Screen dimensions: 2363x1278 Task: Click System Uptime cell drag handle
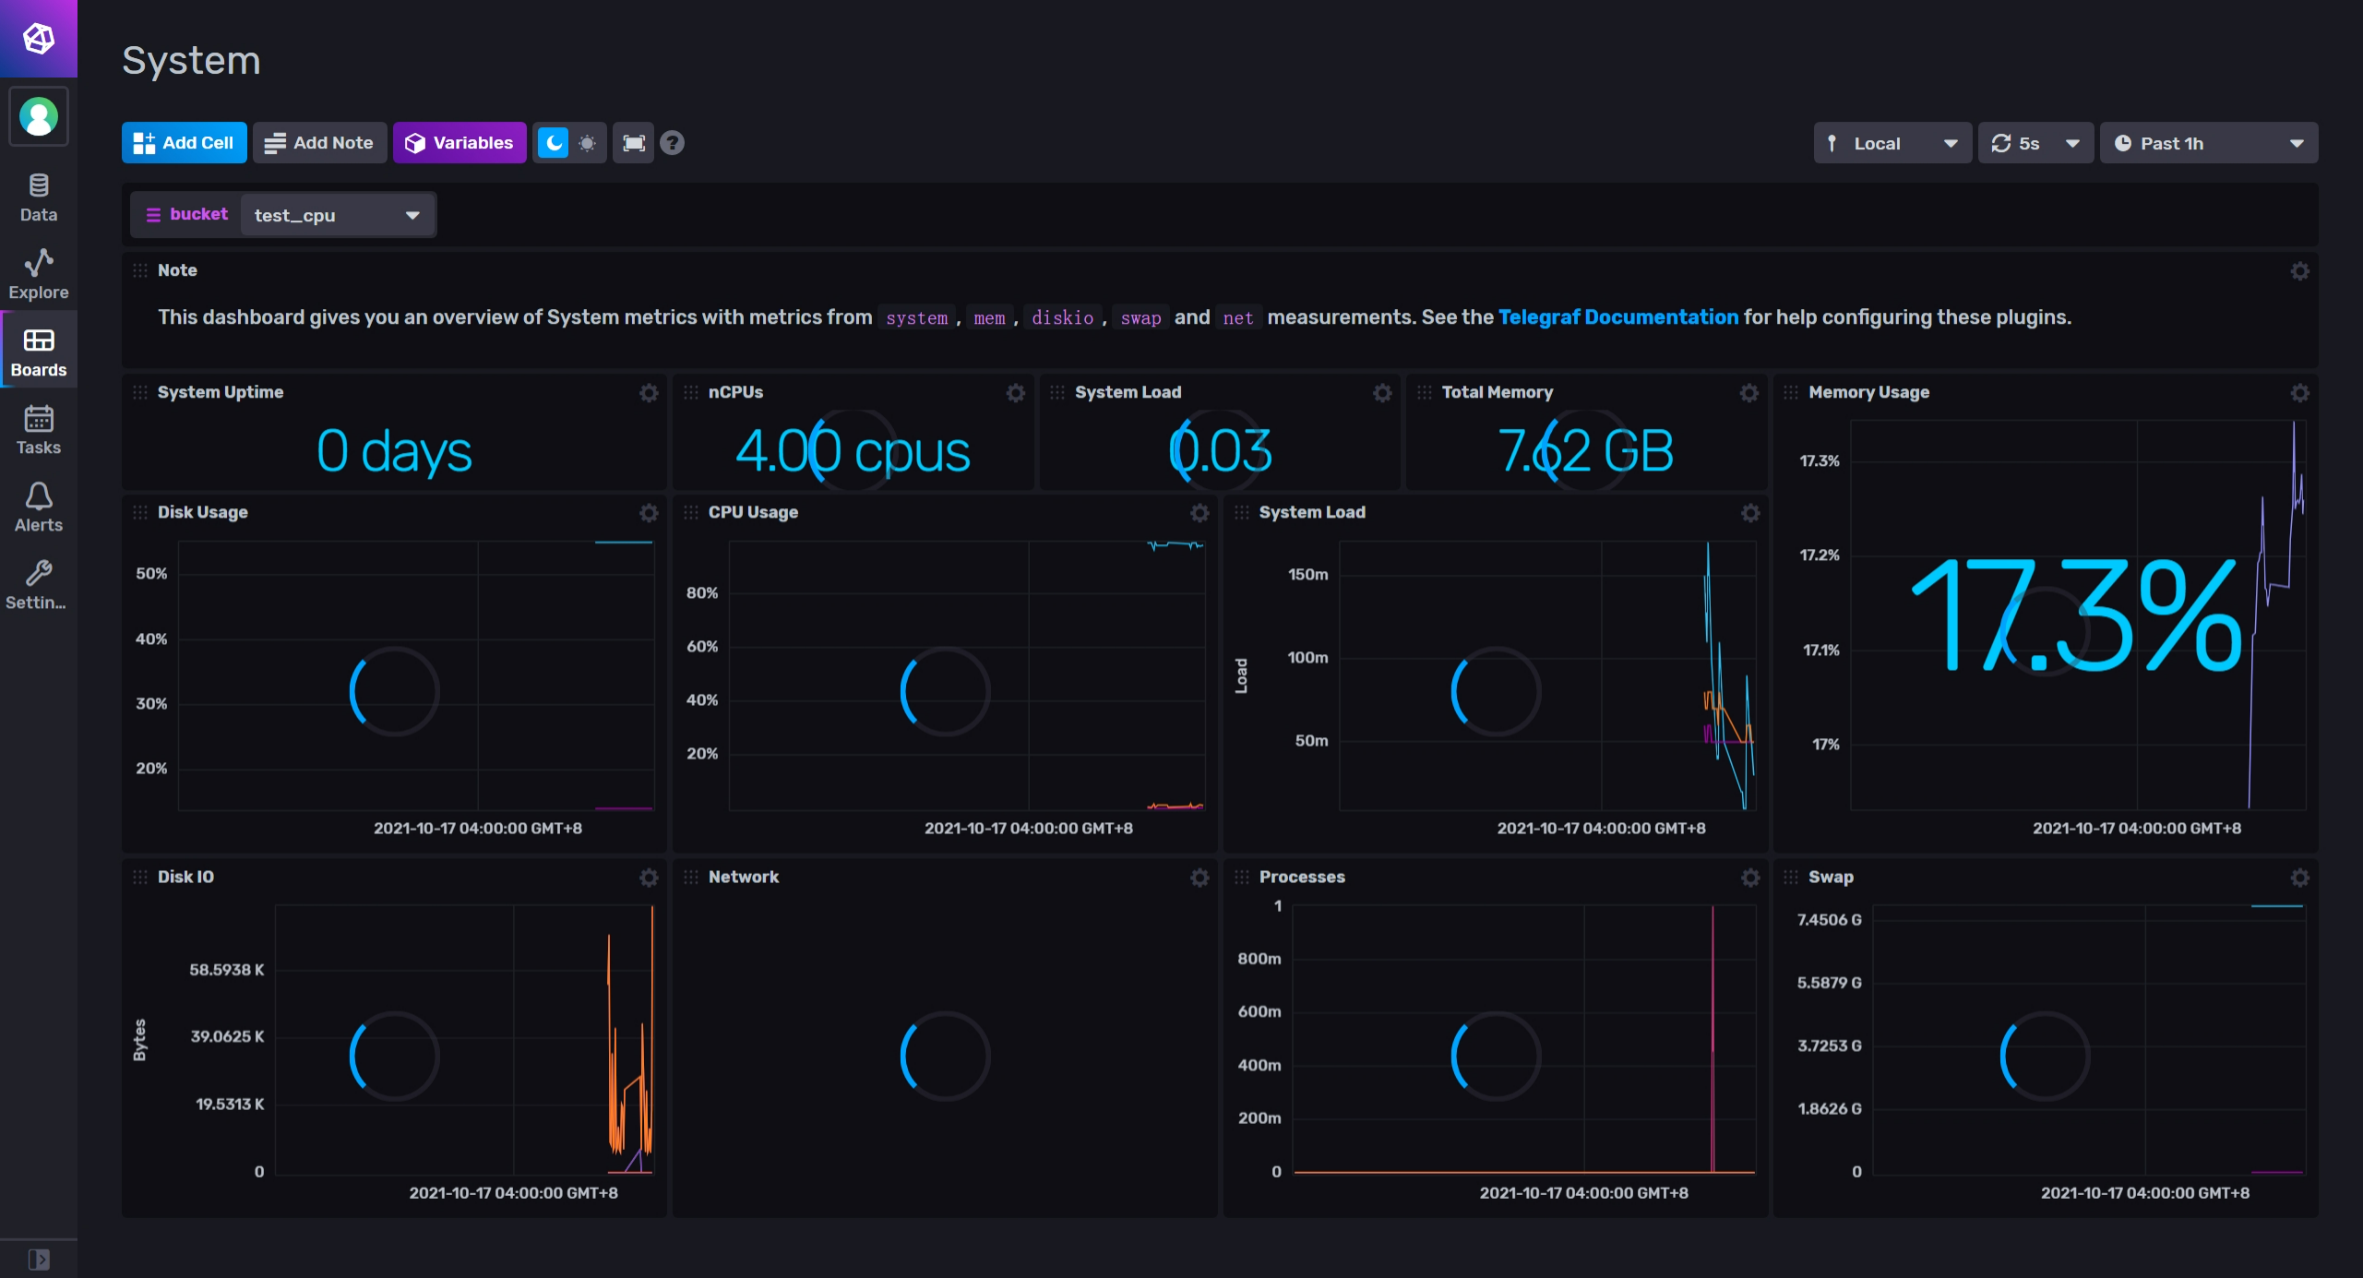point(140,393)
